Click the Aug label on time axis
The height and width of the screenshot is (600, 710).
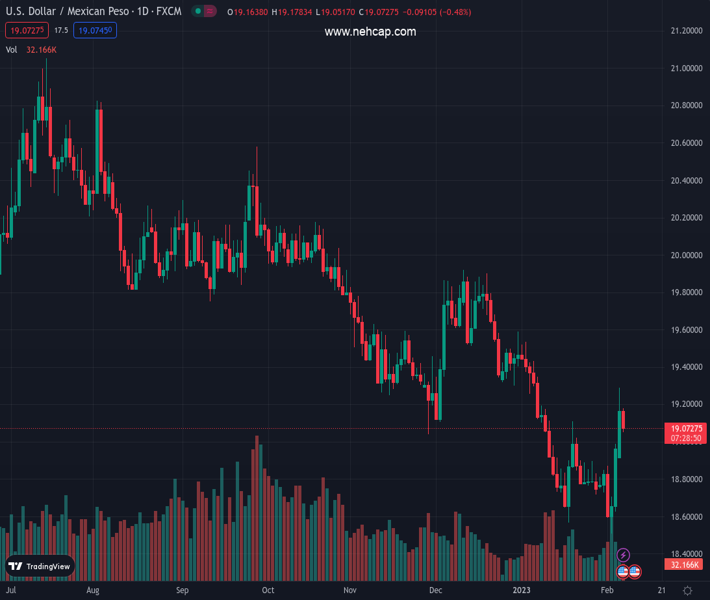tap(92, 590)
